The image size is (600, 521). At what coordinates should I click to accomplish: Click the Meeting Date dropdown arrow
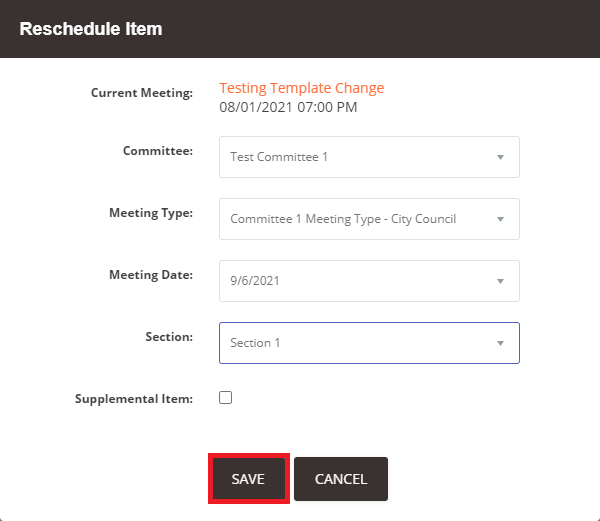500,281
